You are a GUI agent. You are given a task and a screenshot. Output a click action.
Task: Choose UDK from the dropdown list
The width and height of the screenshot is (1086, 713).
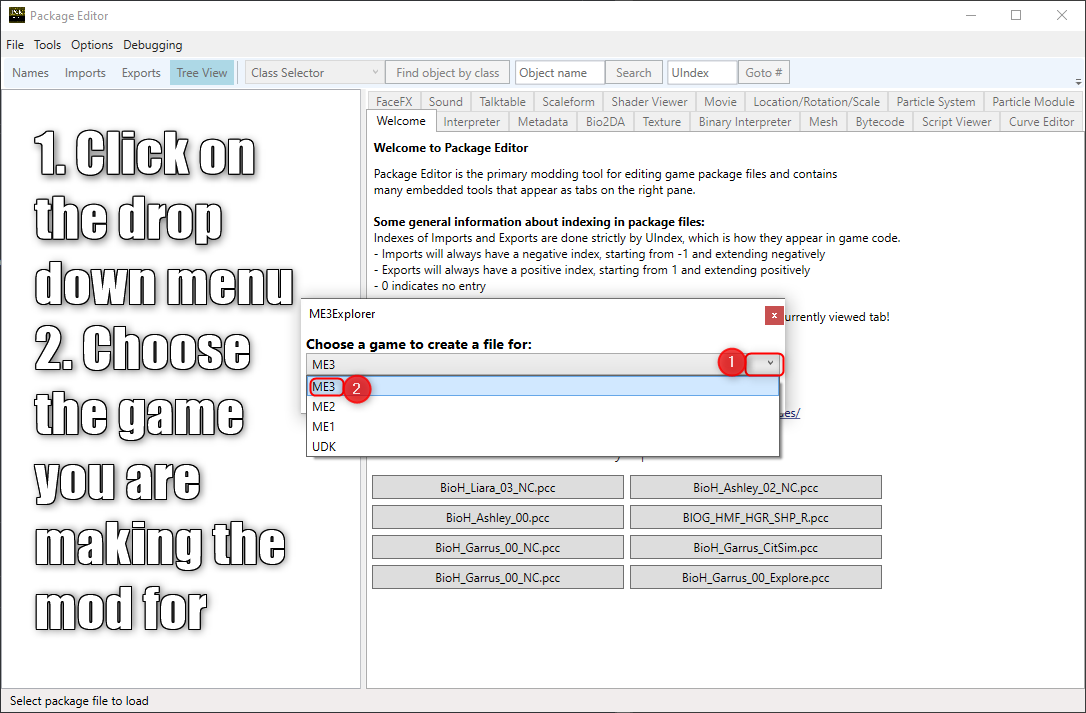(543, 447)
